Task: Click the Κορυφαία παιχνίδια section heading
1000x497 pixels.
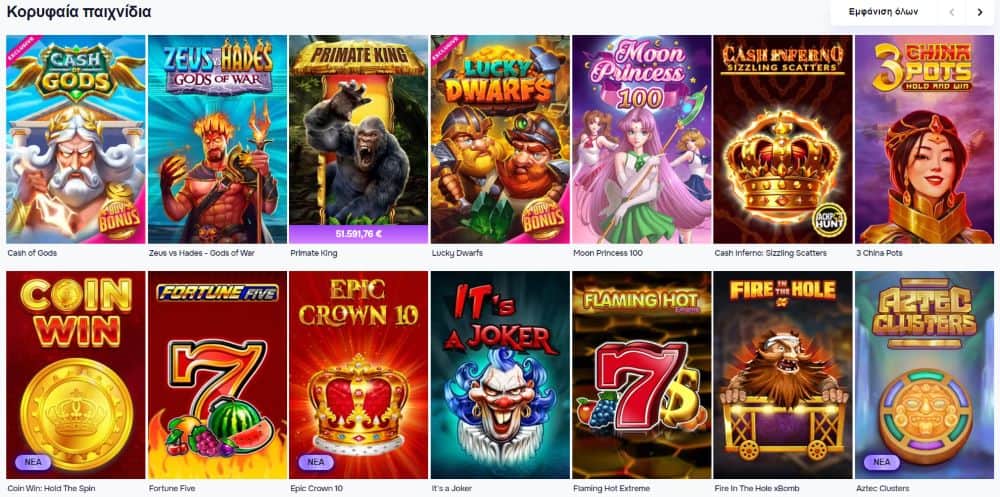Action: [x=78, y=12]
